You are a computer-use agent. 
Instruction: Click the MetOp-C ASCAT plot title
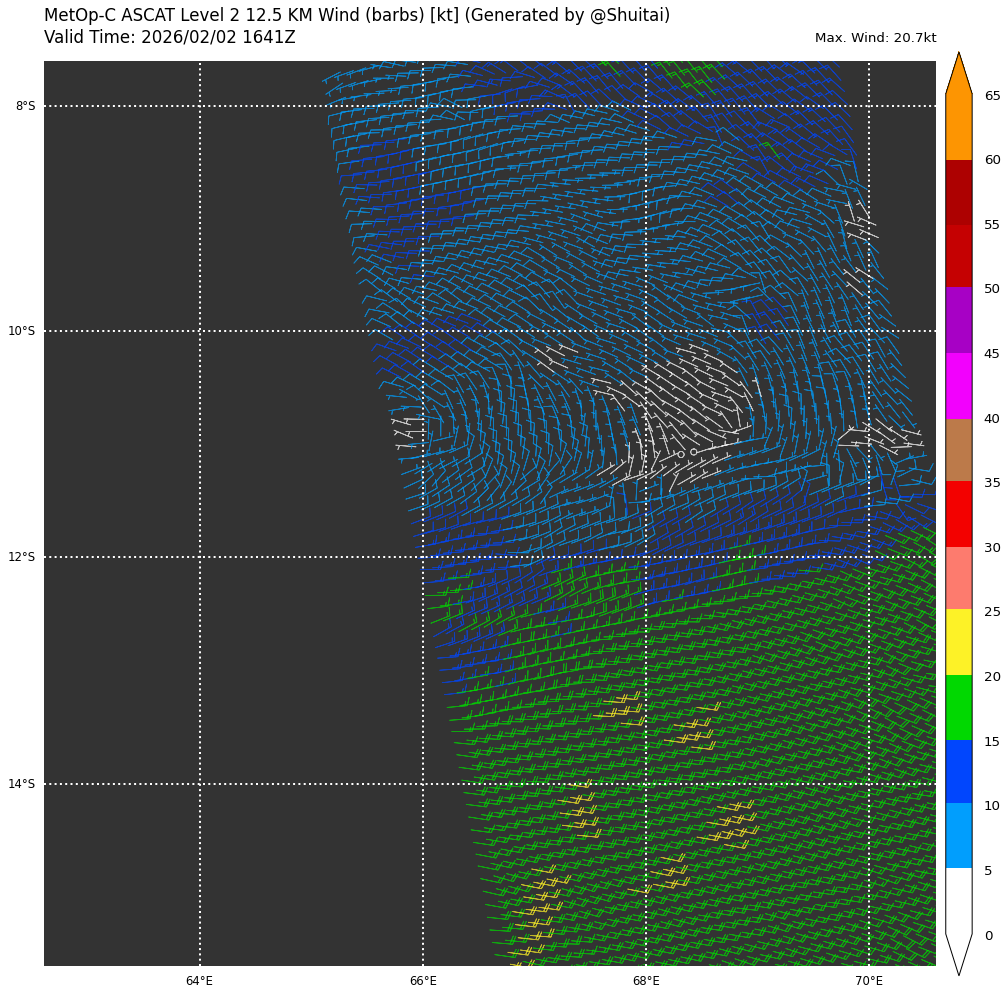(x=357, y=16)
